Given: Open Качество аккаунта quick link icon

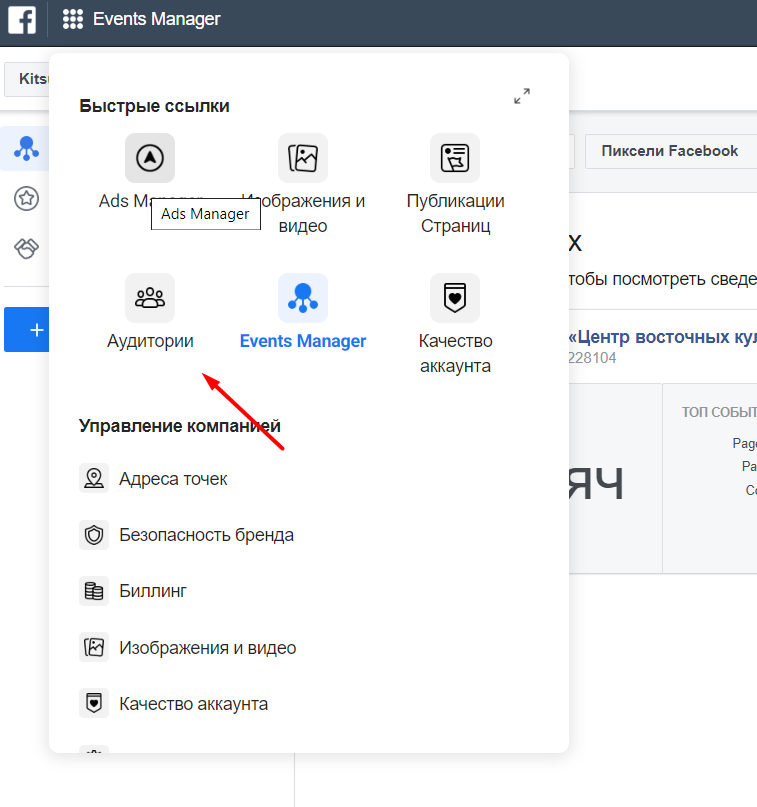Looking at the screenshot, I should pyautogui.click(x=455, y=298).
